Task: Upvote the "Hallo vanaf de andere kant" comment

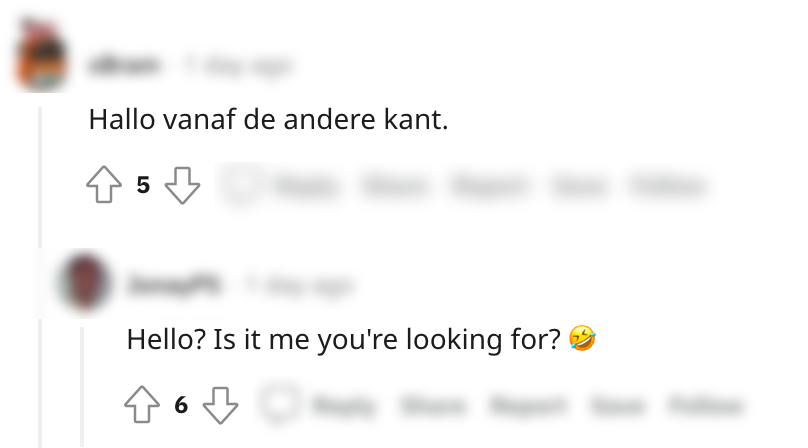Action: (x=104, y=185)
